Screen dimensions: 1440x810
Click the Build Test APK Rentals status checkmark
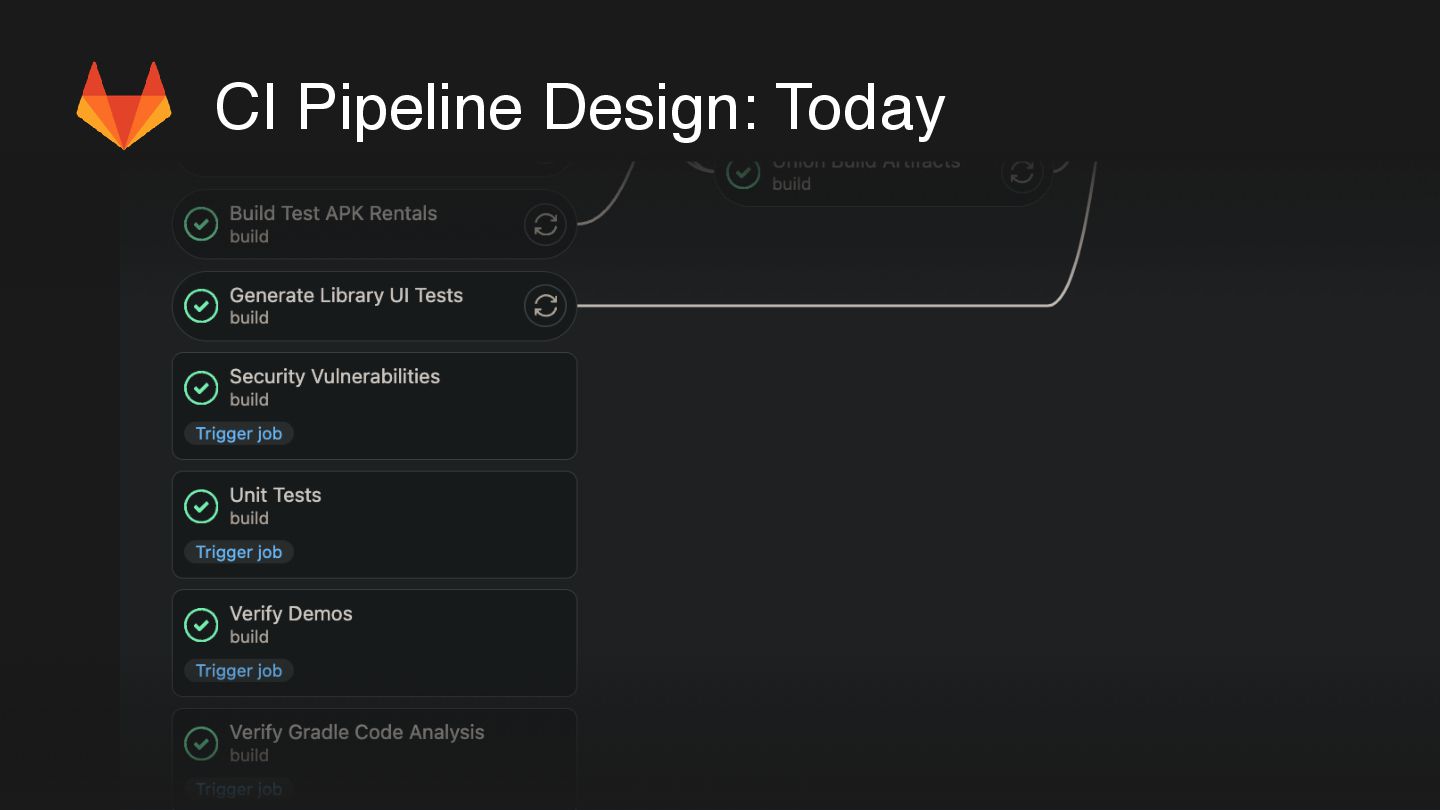201,225
